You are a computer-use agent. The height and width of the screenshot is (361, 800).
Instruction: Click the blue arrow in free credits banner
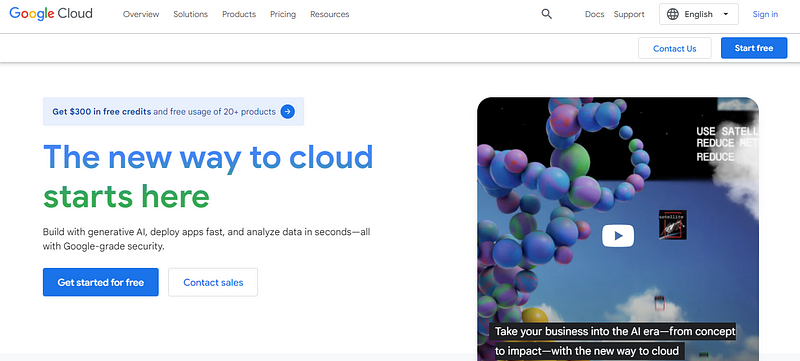pos(287,111)
